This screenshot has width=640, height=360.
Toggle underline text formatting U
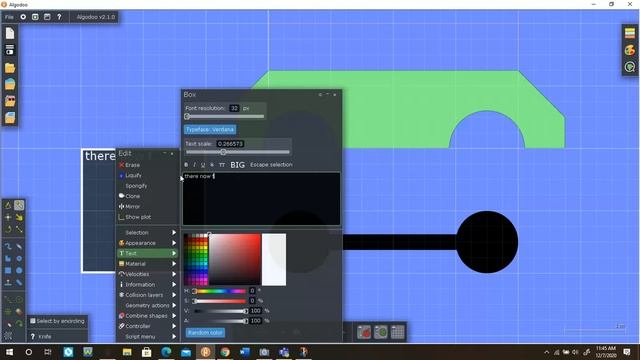tap(203, 165)
